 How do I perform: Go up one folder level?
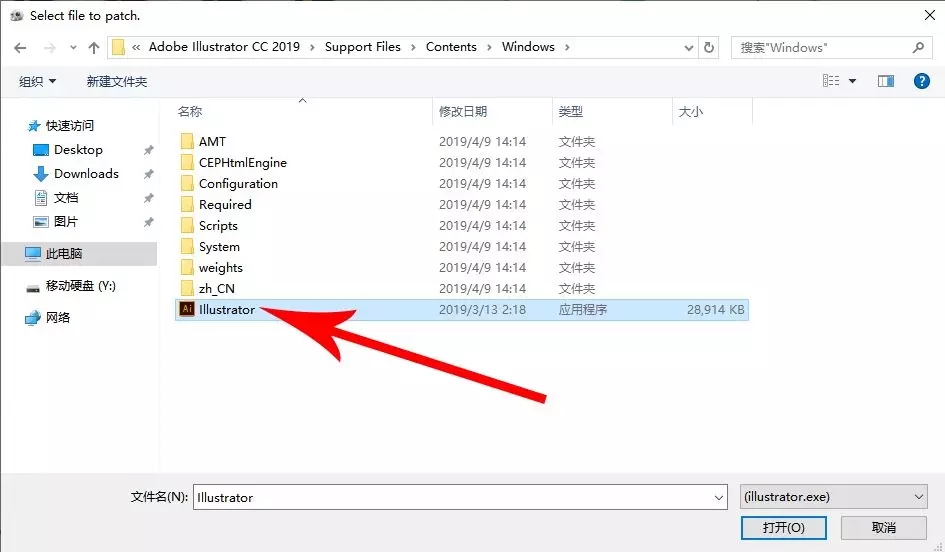coord(93,48)
